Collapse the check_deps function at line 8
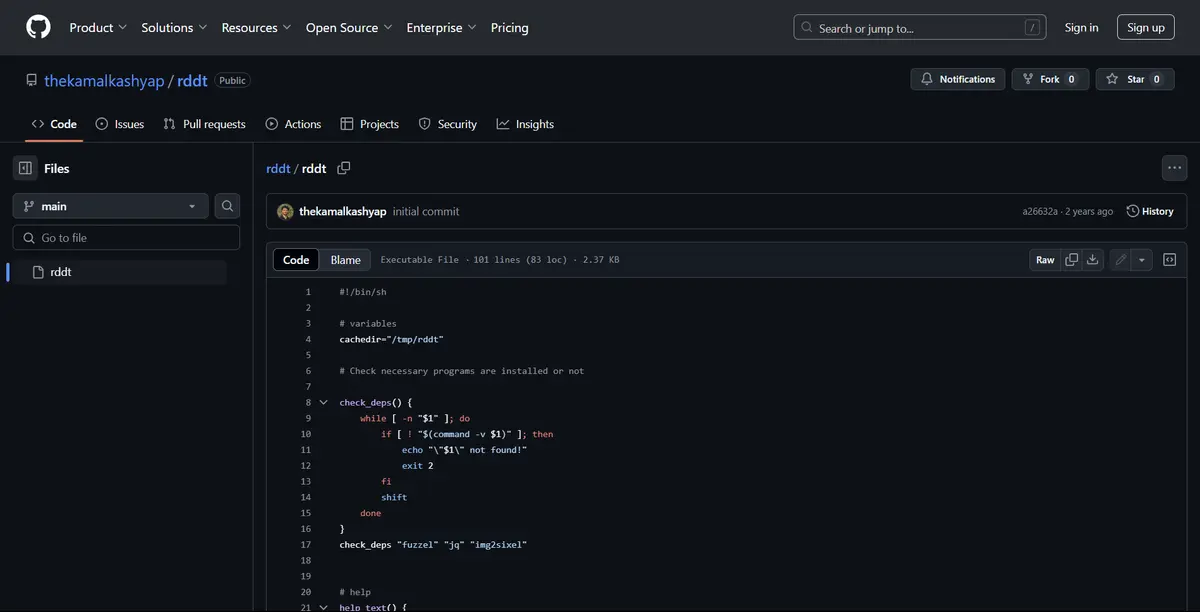The image size is (1200, 612). pyautogui.click(x=323, y=402)
